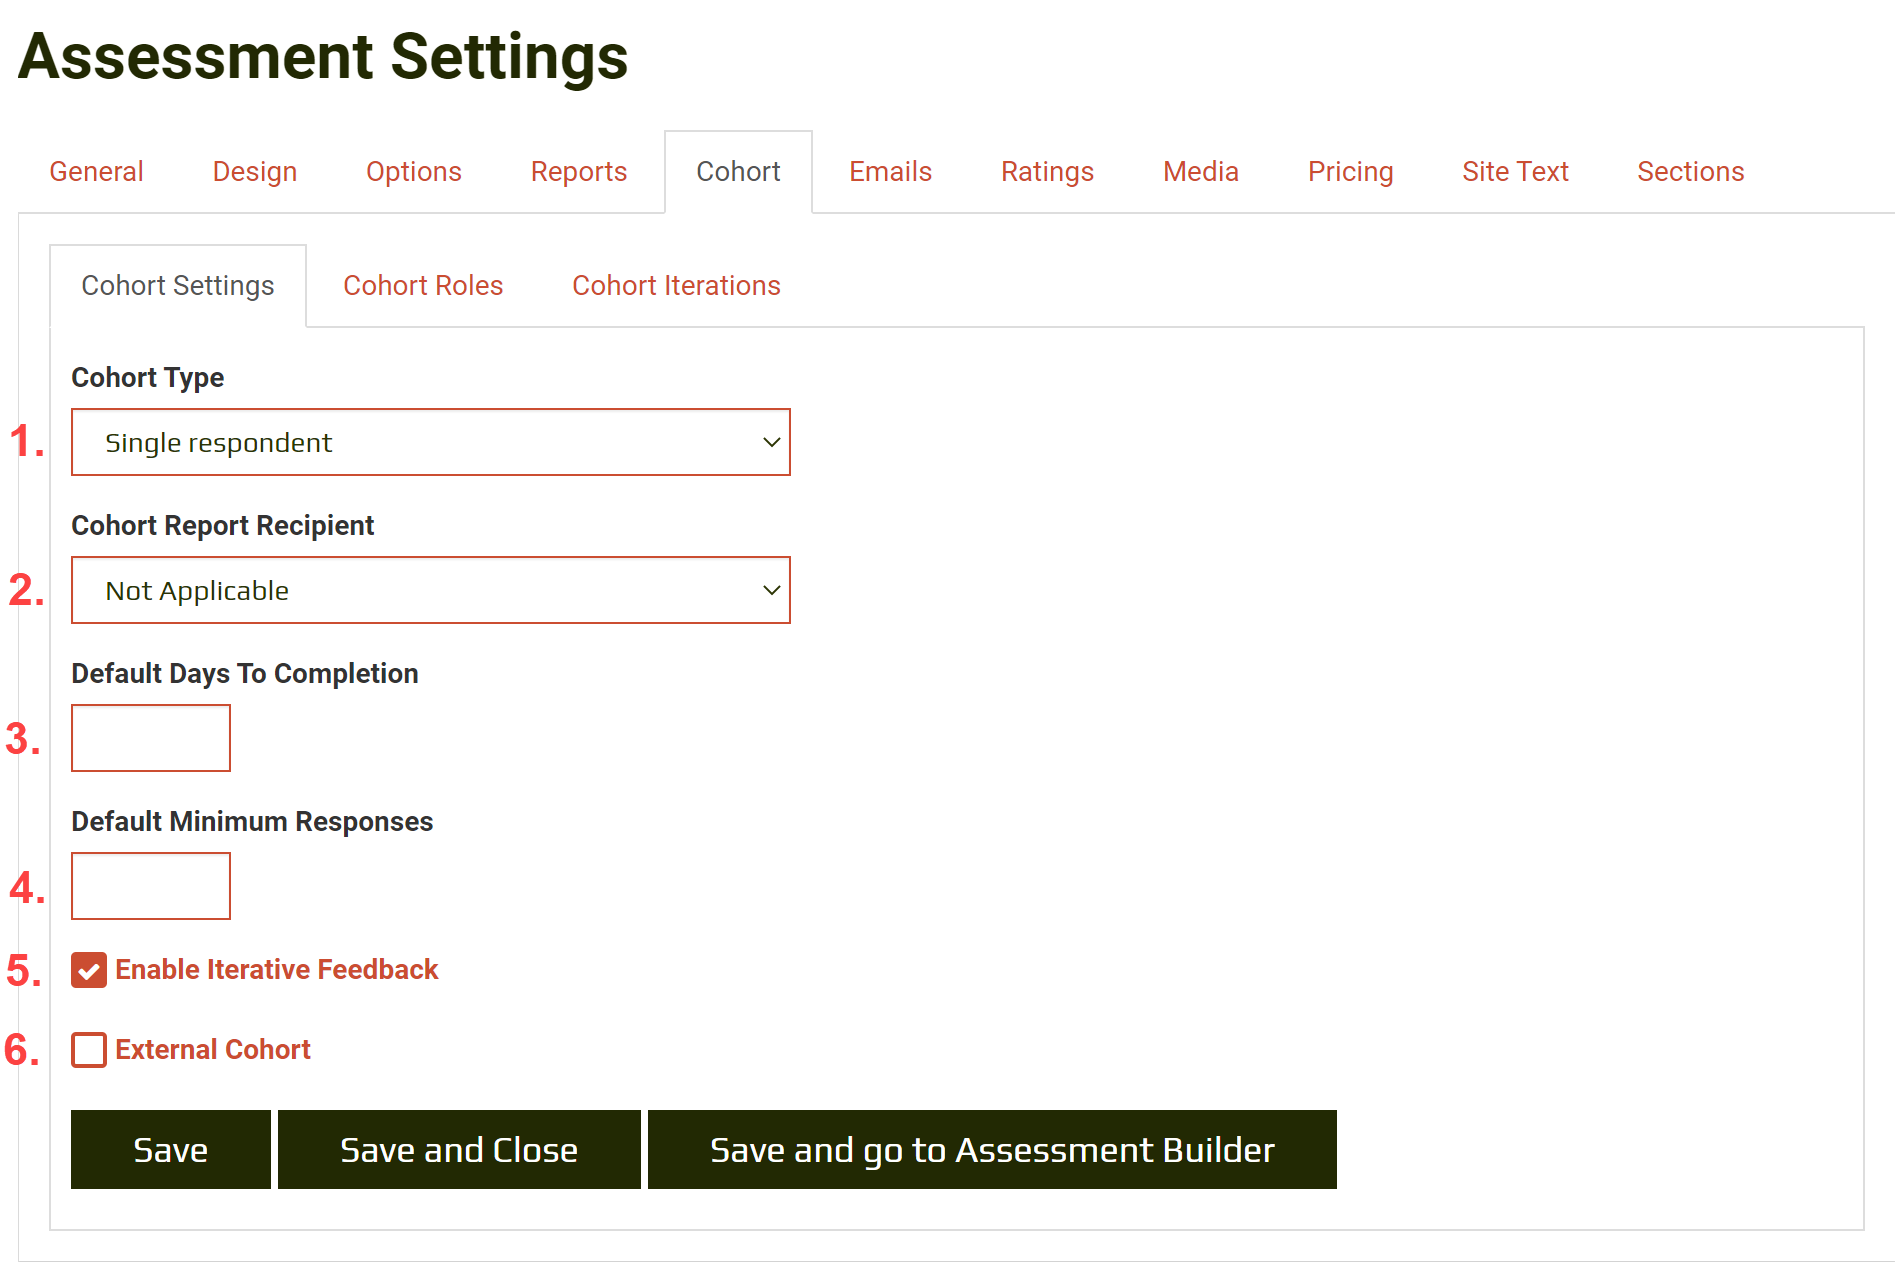Open the Cohort Type dropdown
The width and height of the screenshot is (1895, 1262).
430,442
